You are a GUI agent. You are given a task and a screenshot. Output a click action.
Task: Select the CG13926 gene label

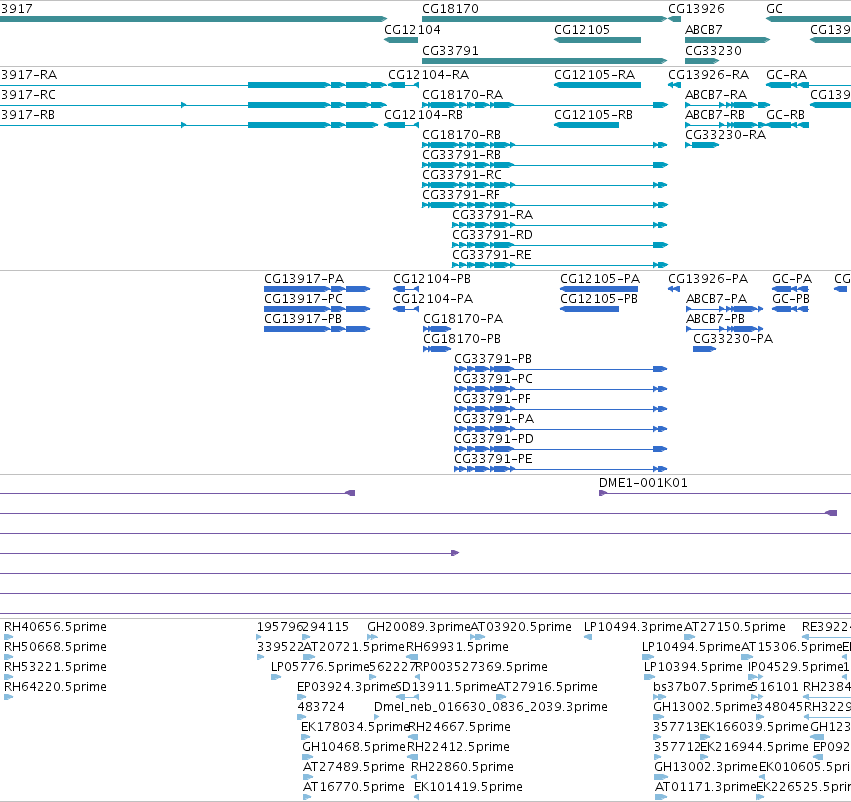click(696, 9)
